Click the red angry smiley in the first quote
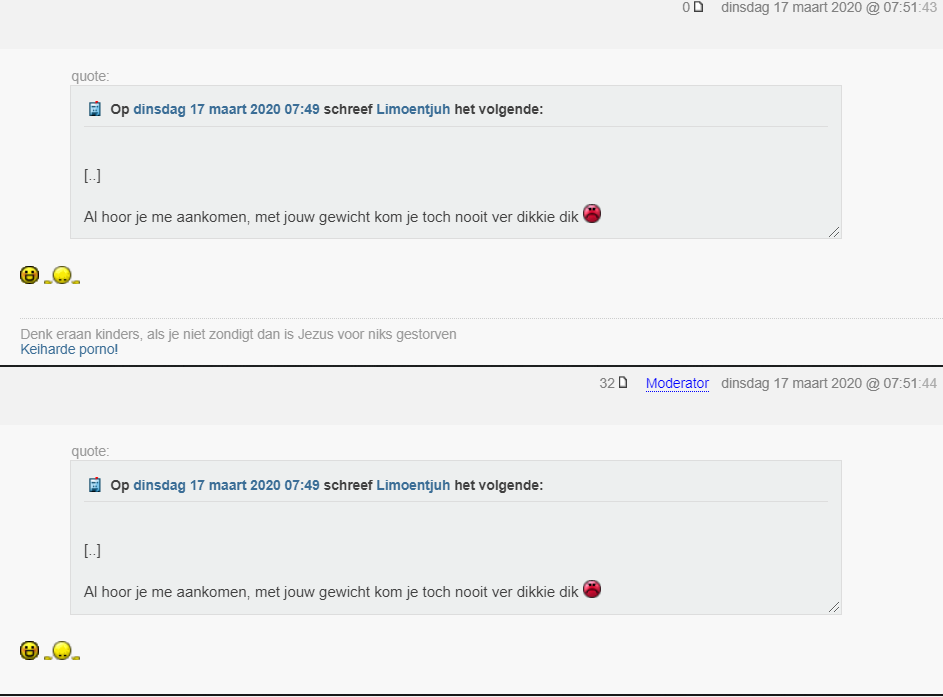The width and height of the screenshot is (943, 697). tap(592, 213)
